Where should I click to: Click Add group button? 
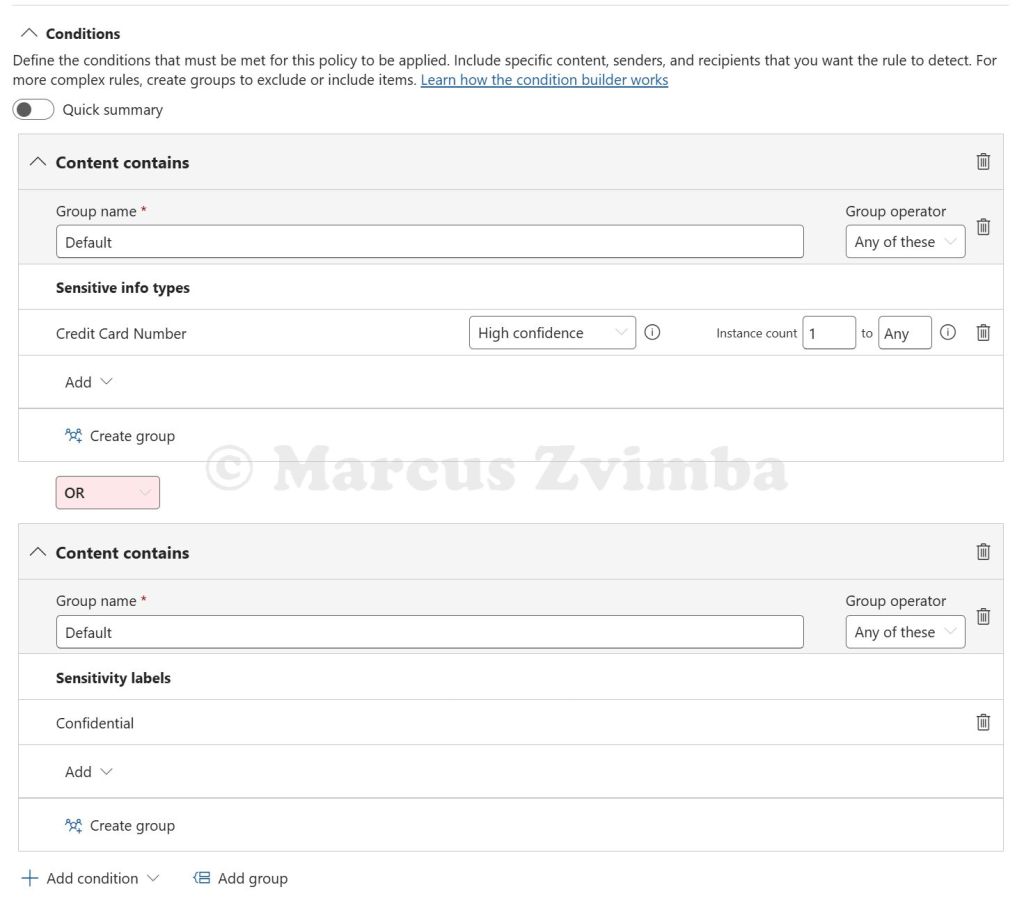(x=241, y=878)
